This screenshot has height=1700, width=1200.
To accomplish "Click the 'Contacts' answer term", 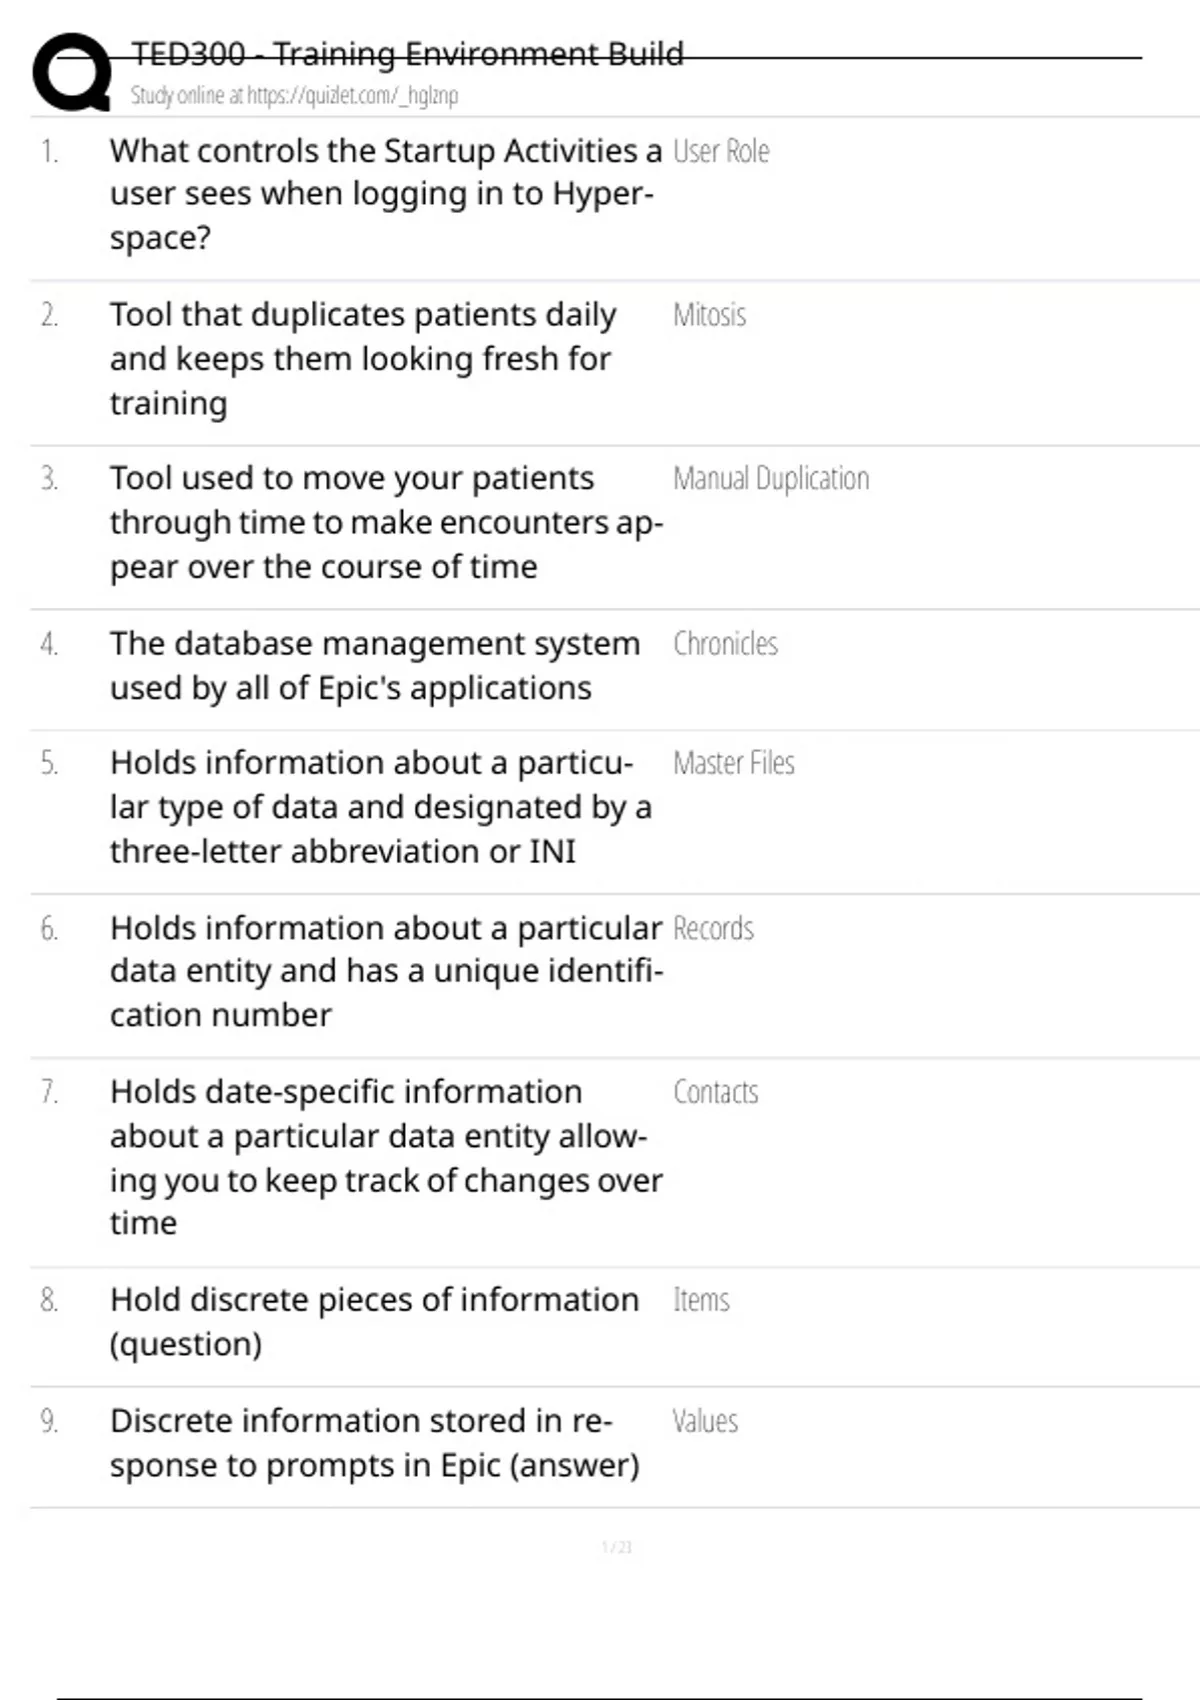I will coord(715,1092).
